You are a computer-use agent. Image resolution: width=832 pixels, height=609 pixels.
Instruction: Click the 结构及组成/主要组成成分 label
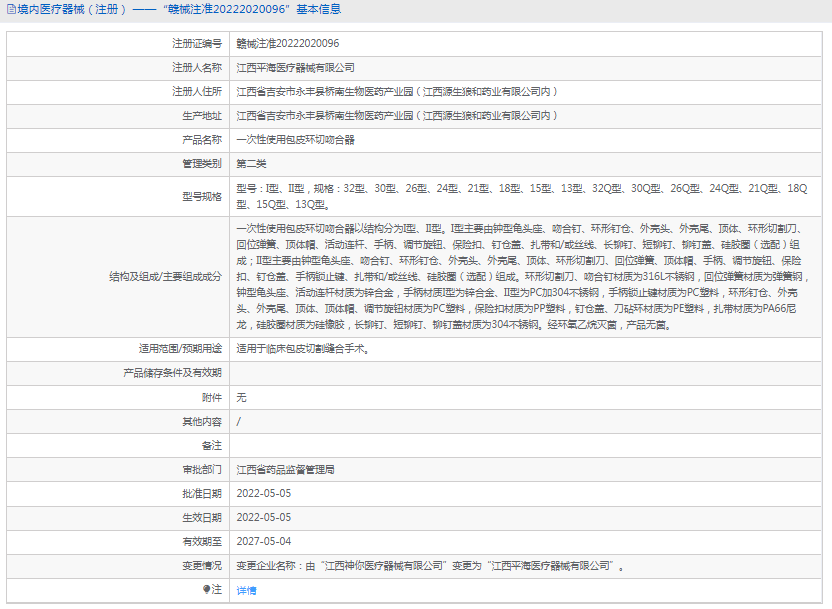click(x=166, y=276)
